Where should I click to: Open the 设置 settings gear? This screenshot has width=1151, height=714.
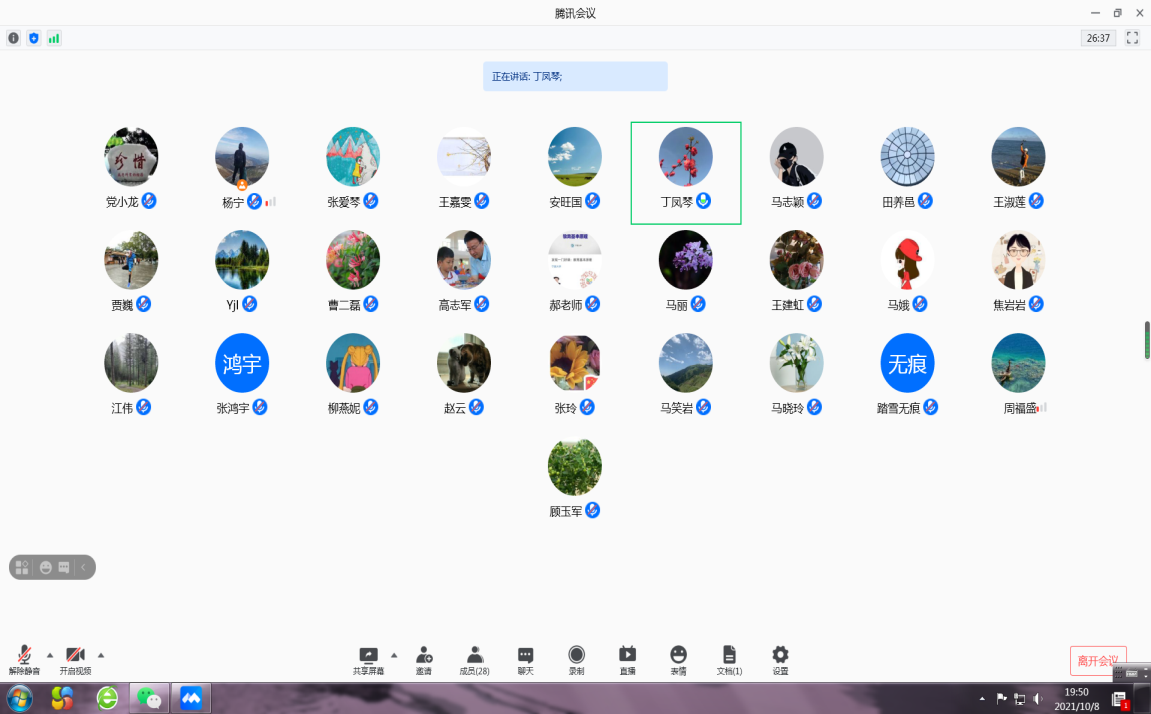[780, 656]
